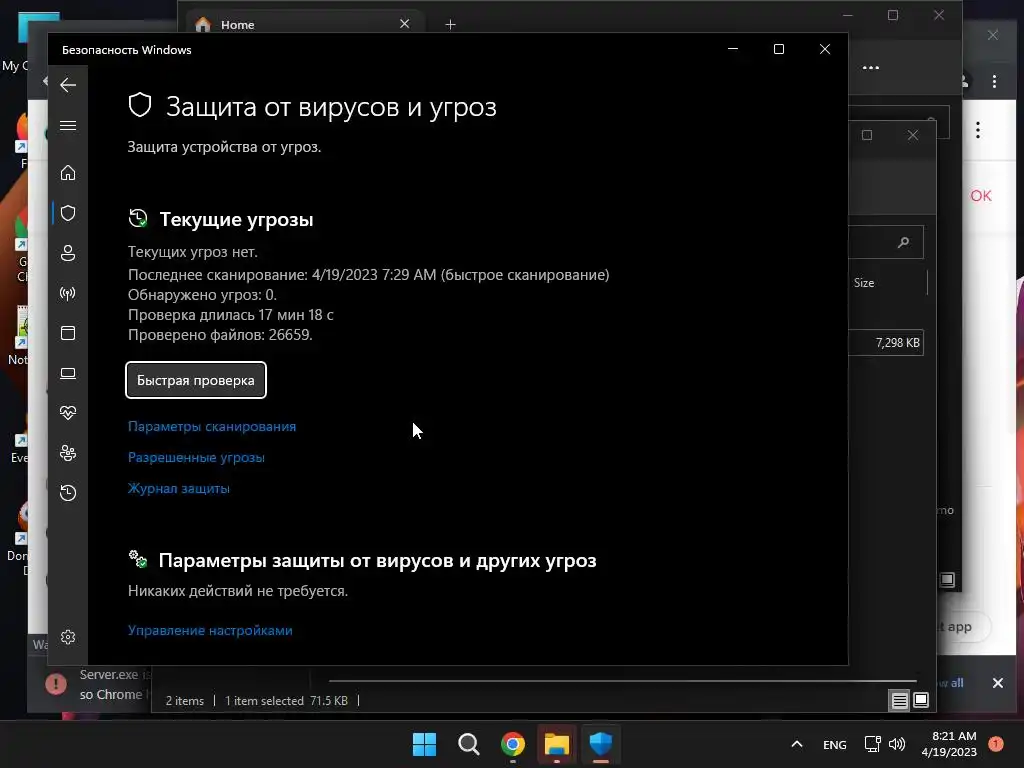Click the 2 items status bar text
1024x768 pixels.
tap(185, 701)
